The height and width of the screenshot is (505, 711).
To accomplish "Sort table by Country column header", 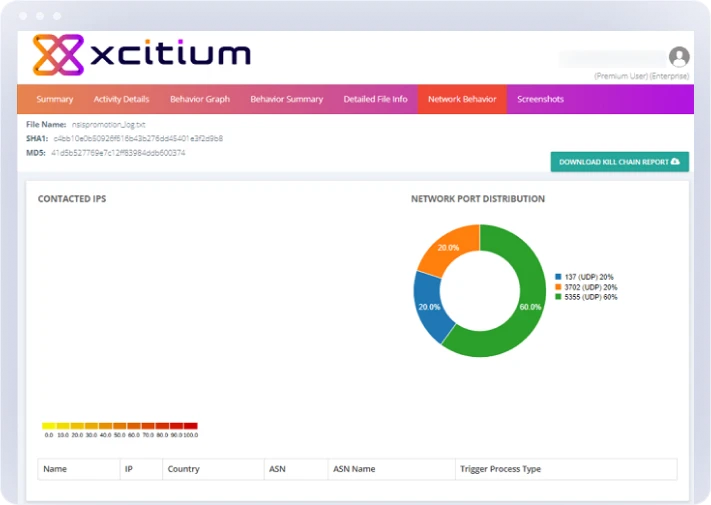I will (183, 469).
